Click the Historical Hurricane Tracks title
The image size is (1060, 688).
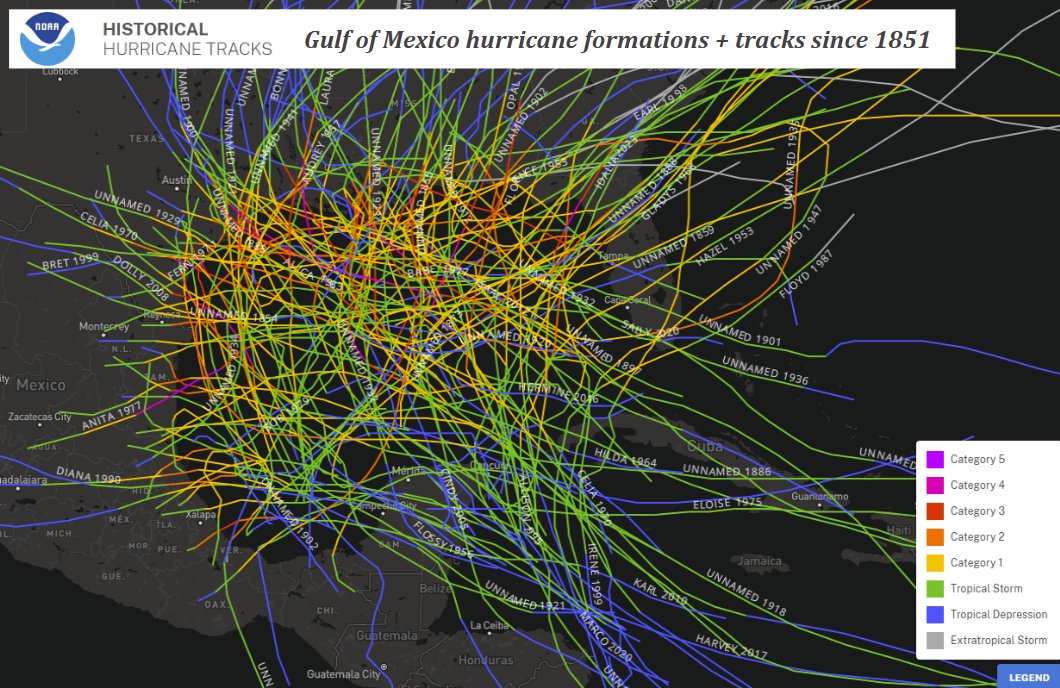pyautogui.click(x=187, y=39)
